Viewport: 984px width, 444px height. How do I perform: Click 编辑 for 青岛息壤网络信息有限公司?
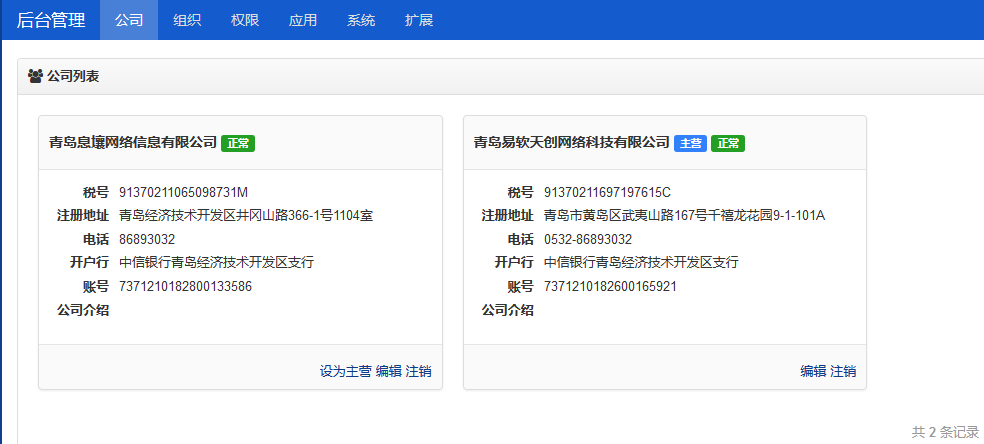(x=388, y=371)
